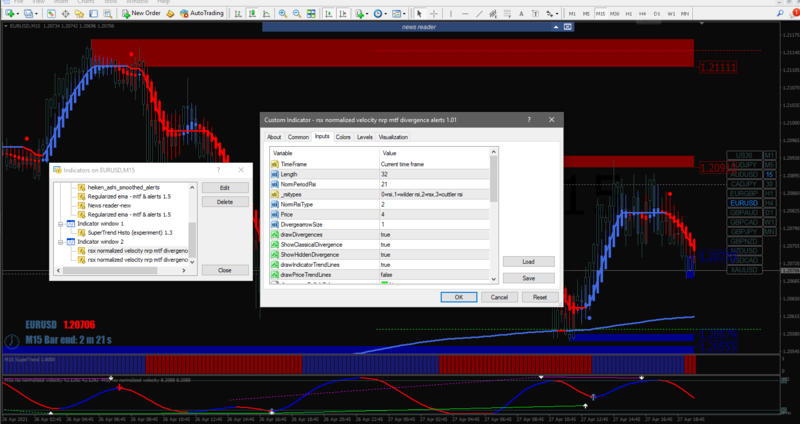
Task: Collapse the Indicator window 1 tree node
Action: [x=60, y=222]
